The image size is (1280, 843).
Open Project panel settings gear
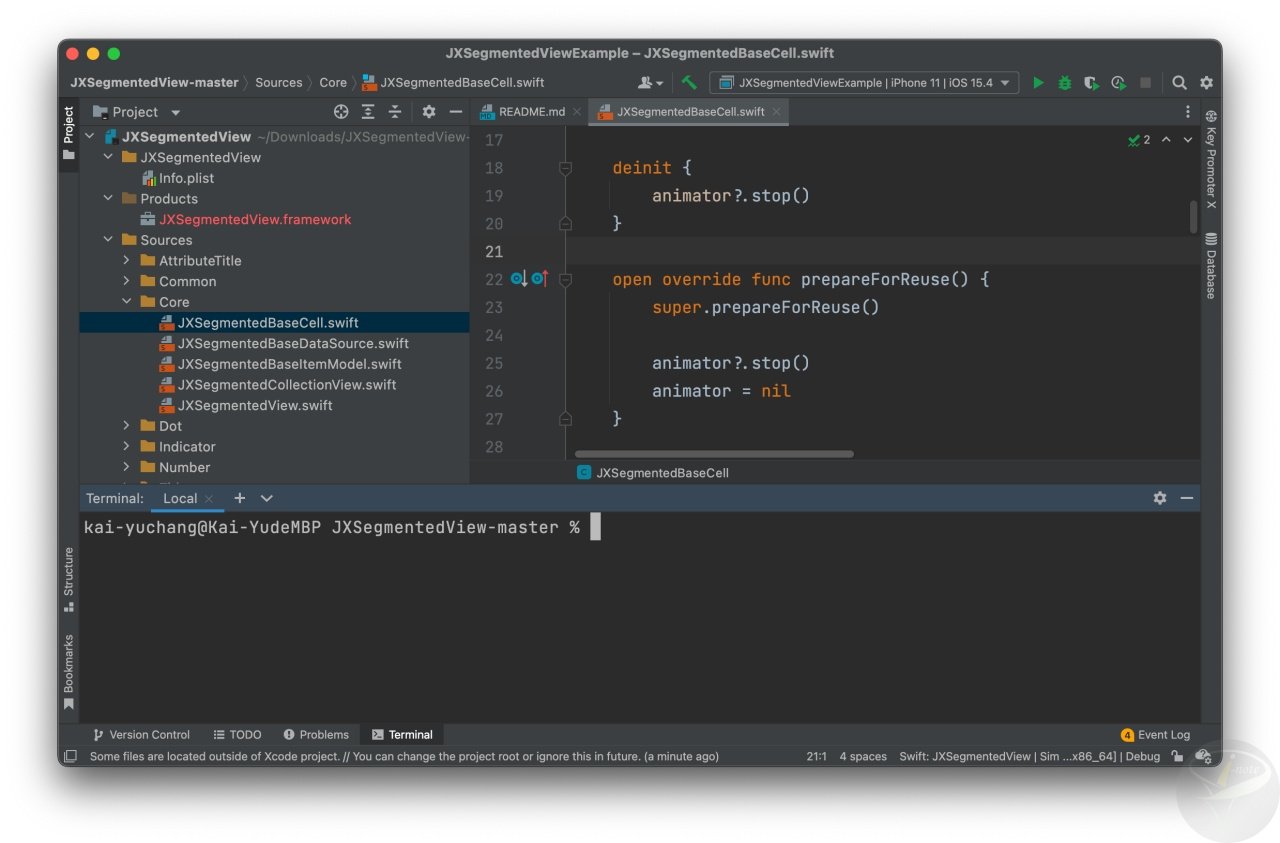[x=428, y=111]
